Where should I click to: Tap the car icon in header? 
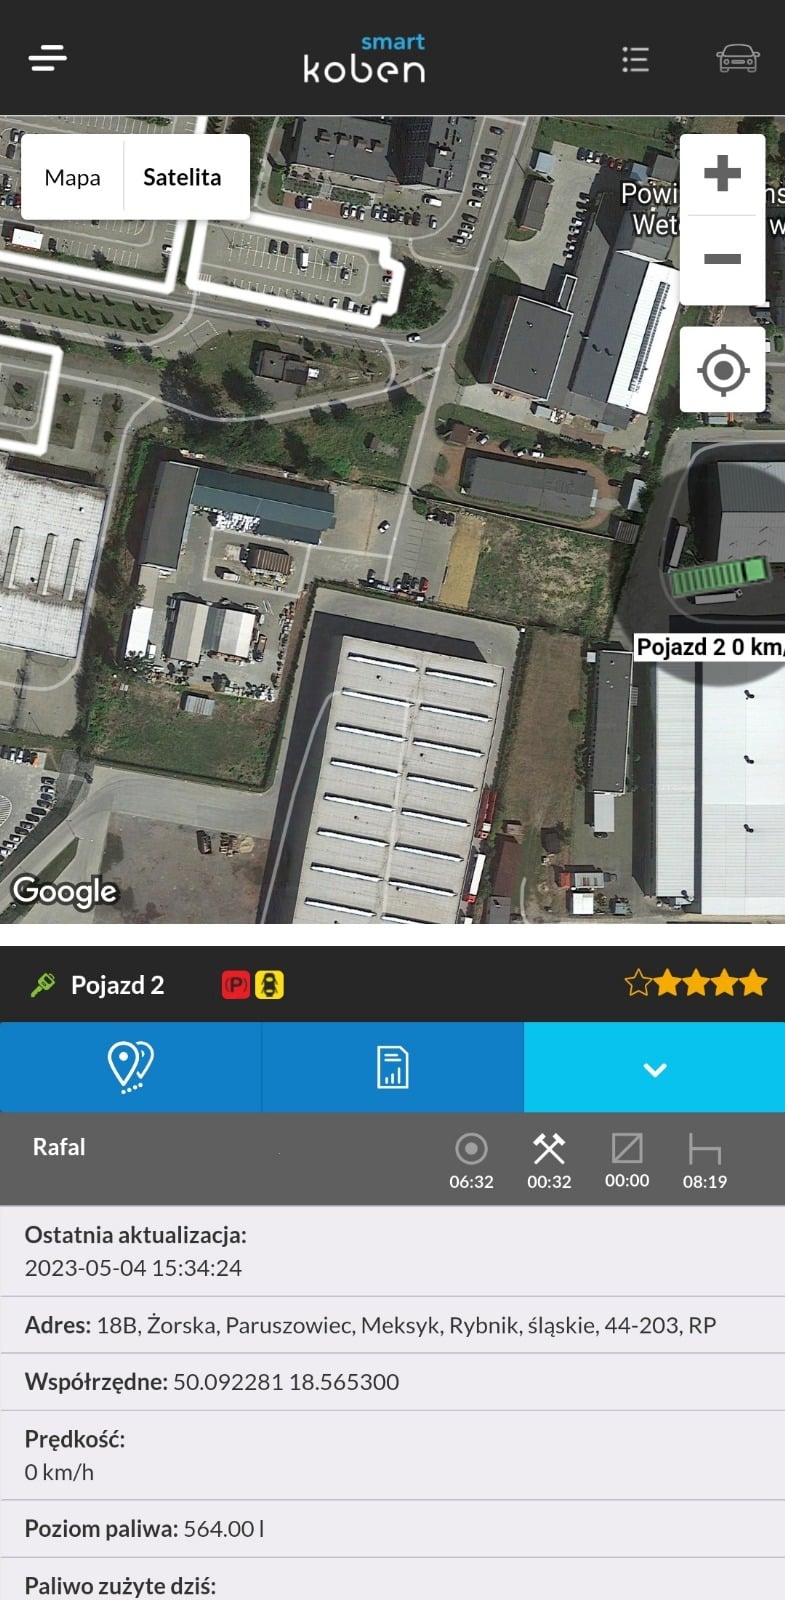[738, 59]
